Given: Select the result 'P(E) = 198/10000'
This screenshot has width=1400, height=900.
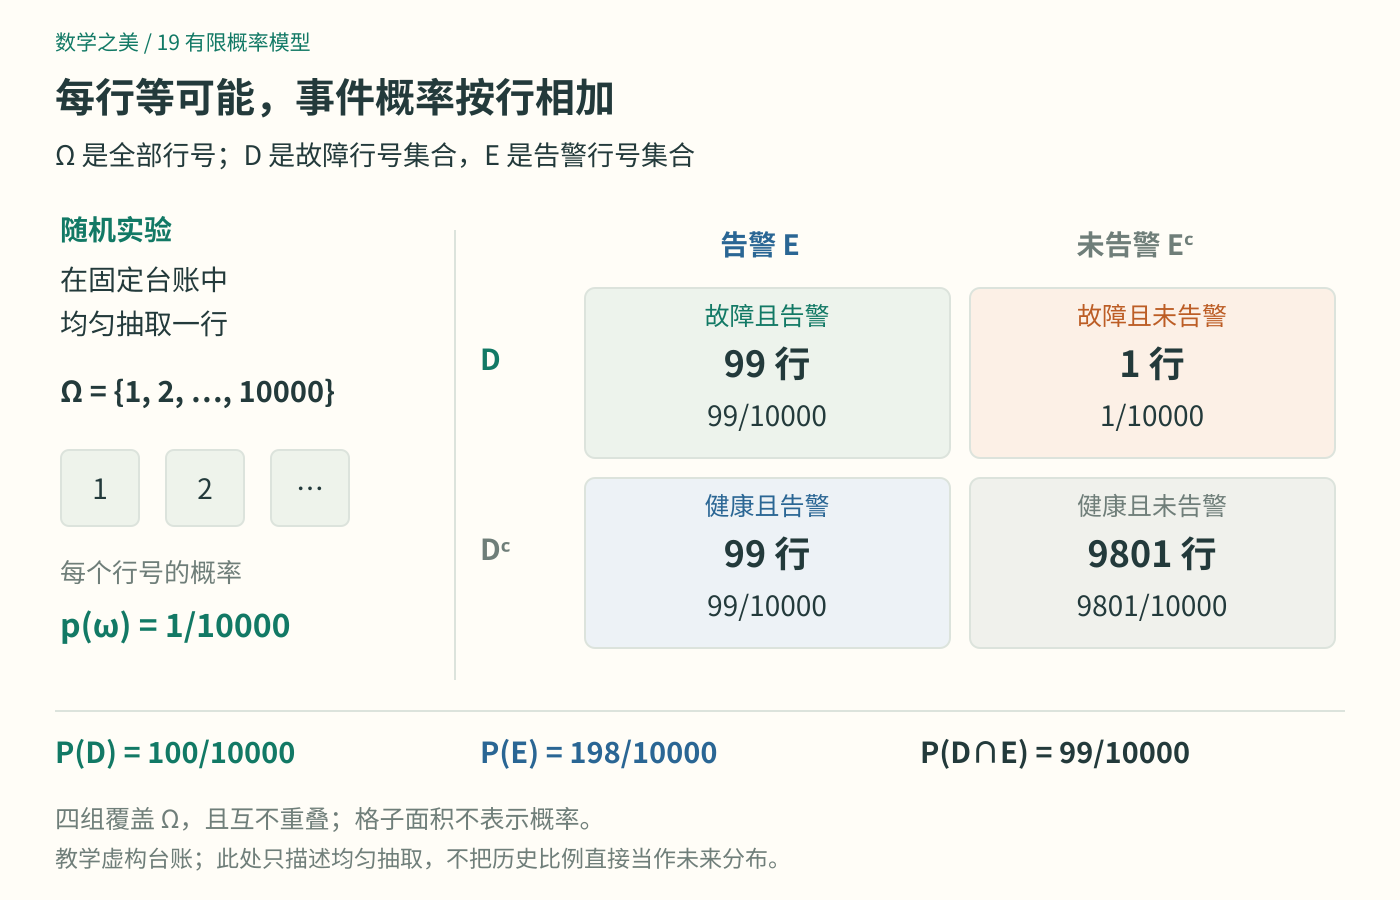Looking at the screenshot, I should (599, 753).
